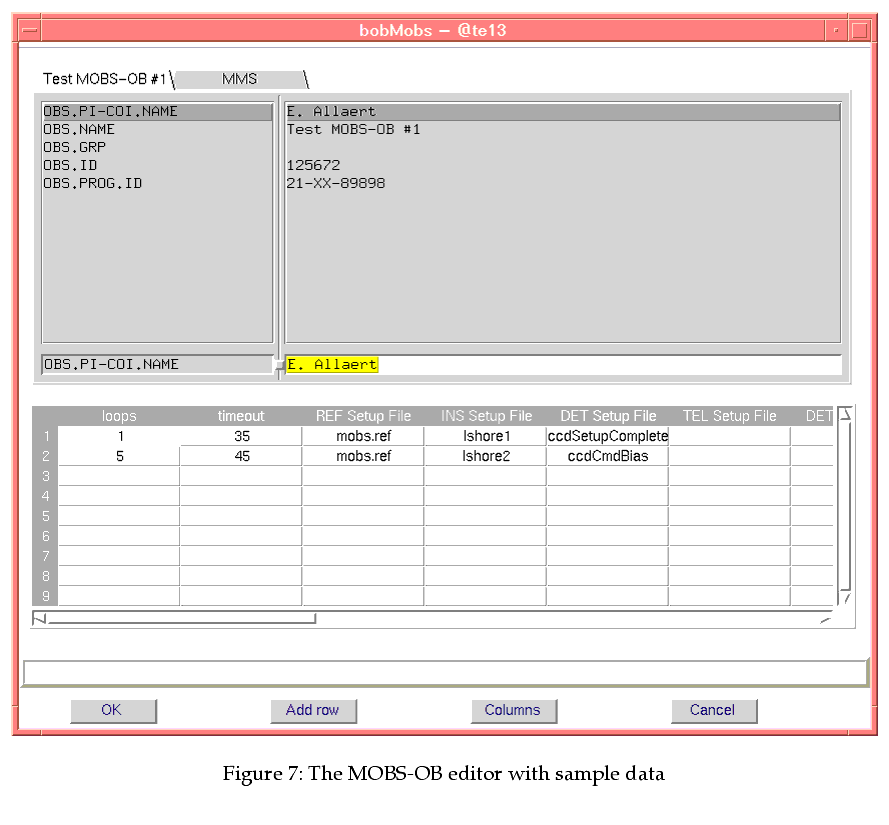Click loops cell with value 5
This screenshot has height=825, width=889.
pyautogui.click(x=119, y=456)
